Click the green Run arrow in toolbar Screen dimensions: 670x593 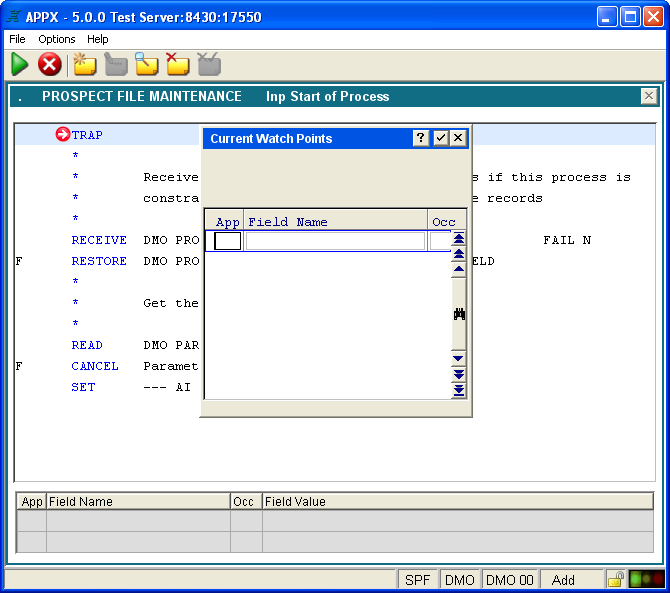20,65
